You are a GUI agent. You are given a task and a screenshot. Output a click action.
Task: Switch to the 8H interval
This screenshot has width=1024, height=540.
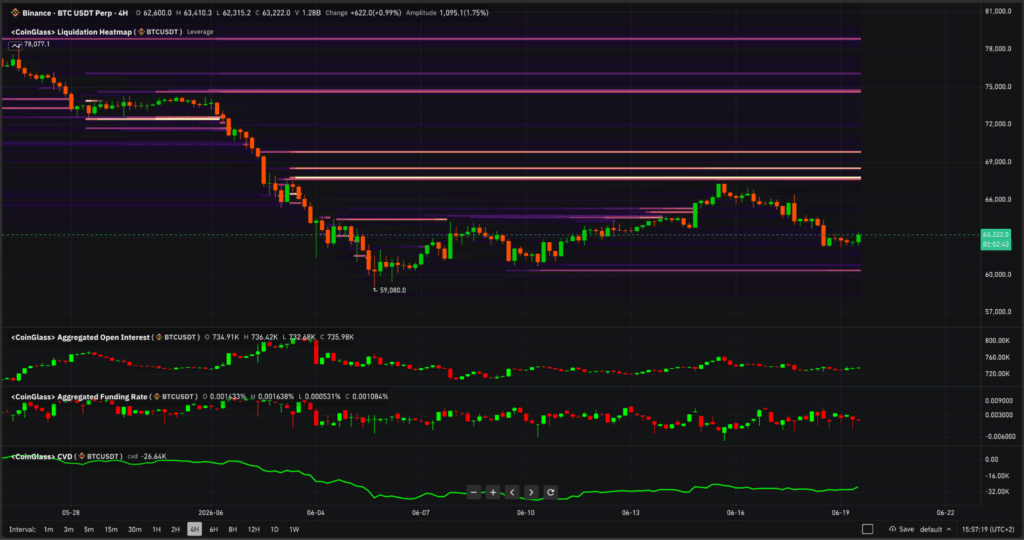(232, 529)
